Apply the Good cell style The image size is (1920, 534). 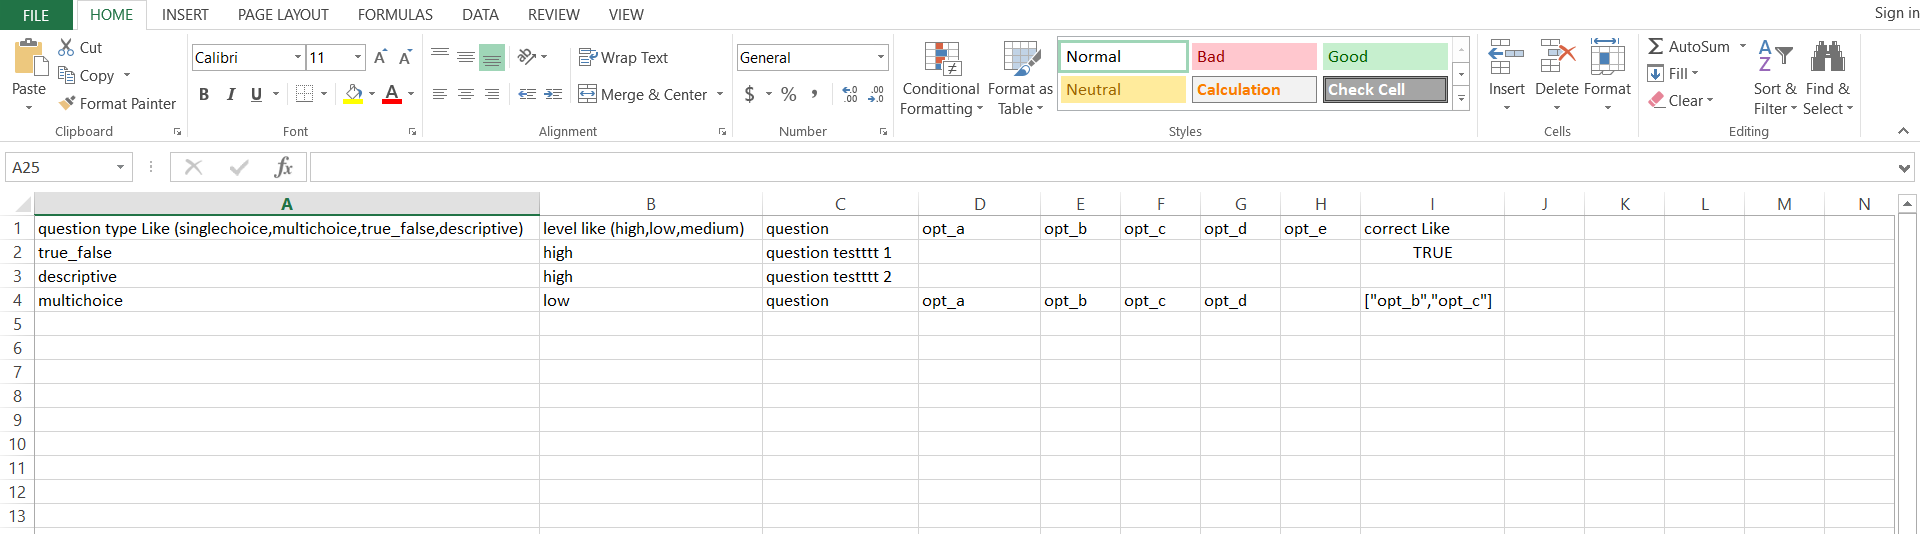[1384, 57]
